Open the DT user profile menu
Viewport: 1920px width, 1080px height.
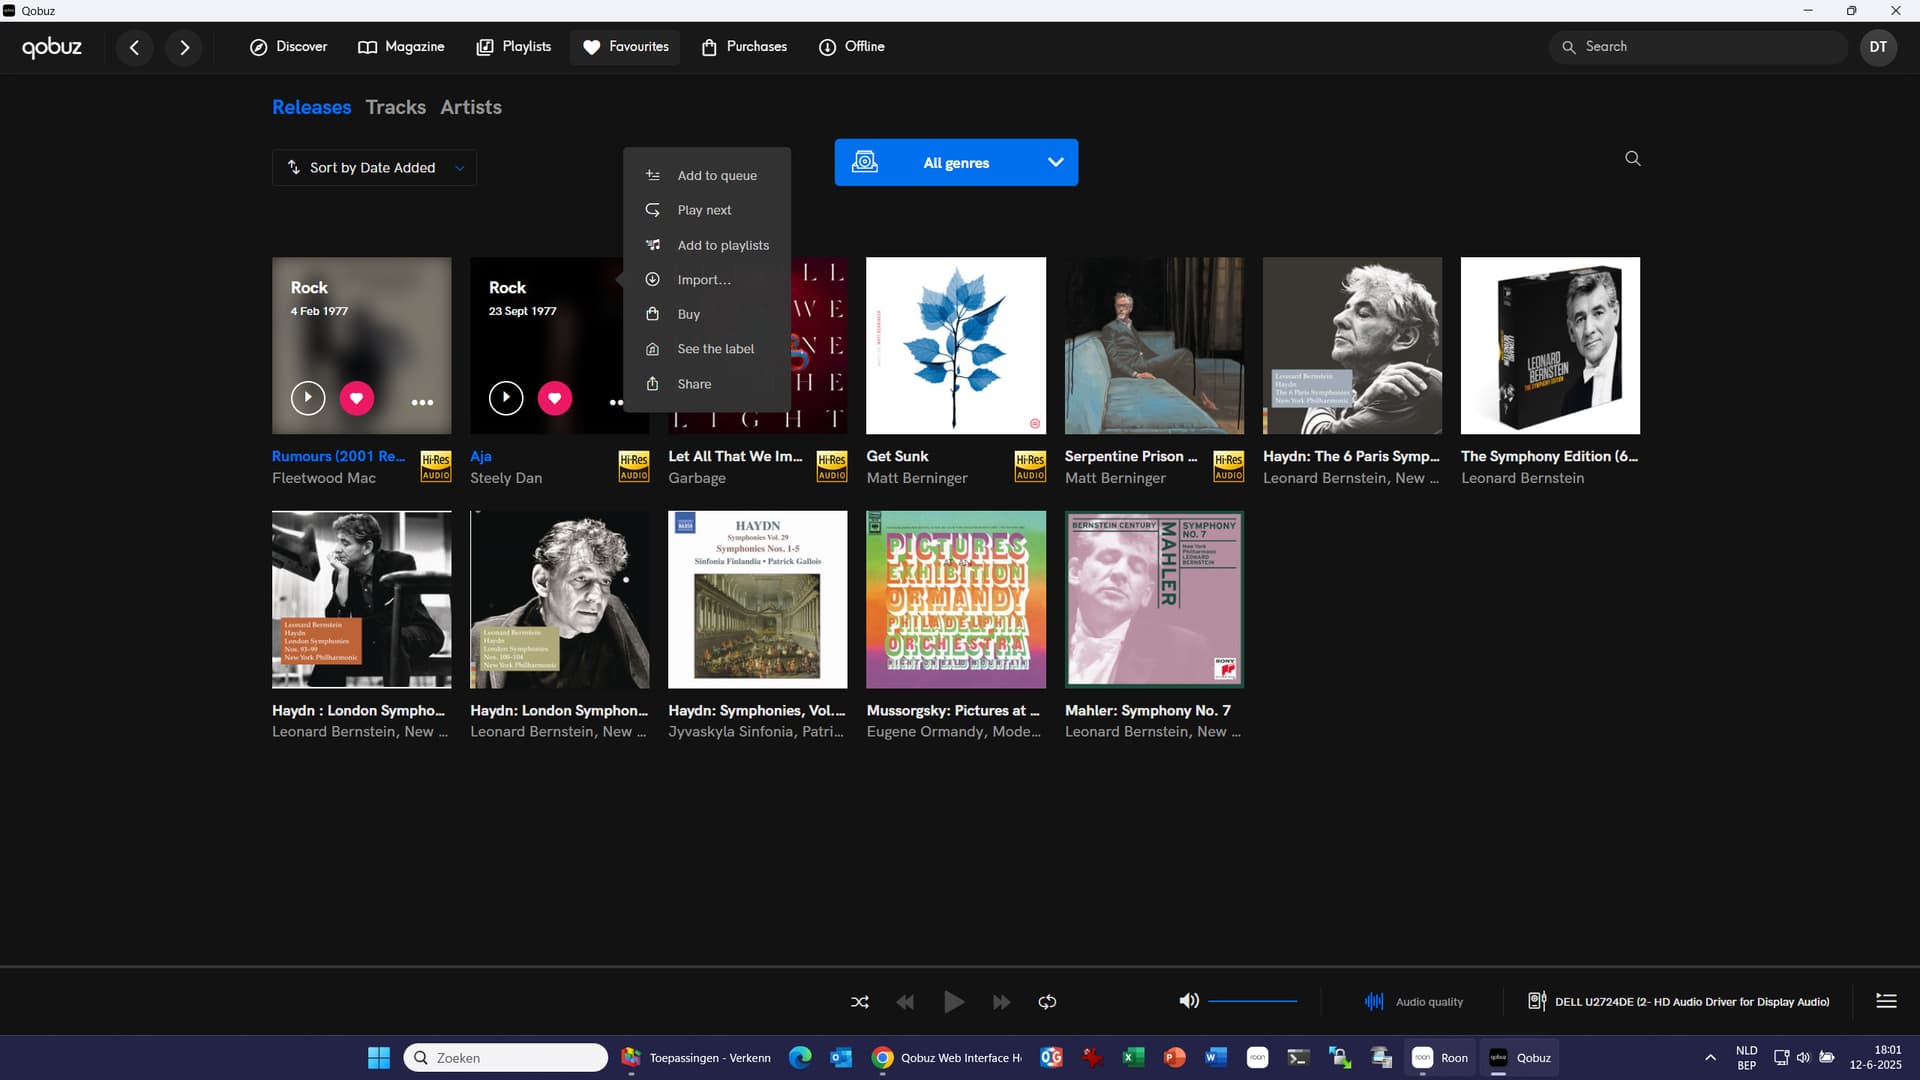coord(1878,47)
